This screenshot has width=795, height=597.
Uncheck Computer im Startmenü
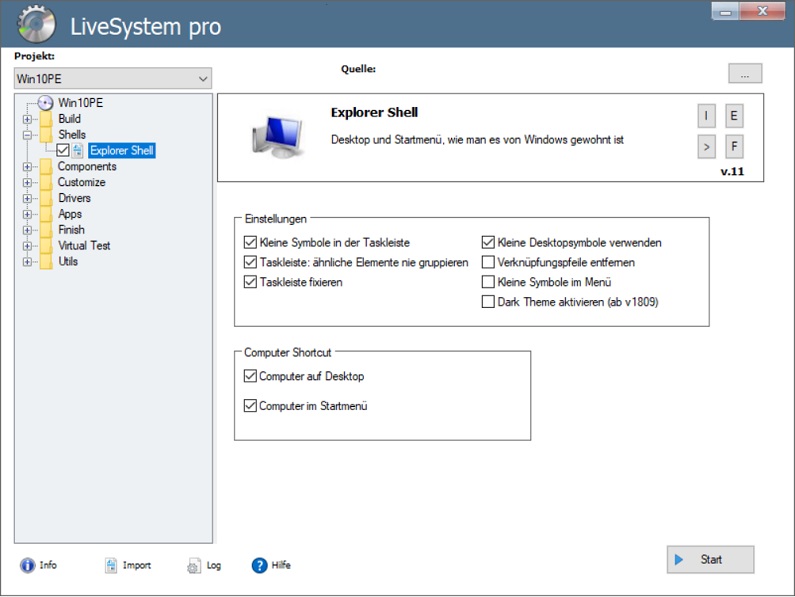250,406
